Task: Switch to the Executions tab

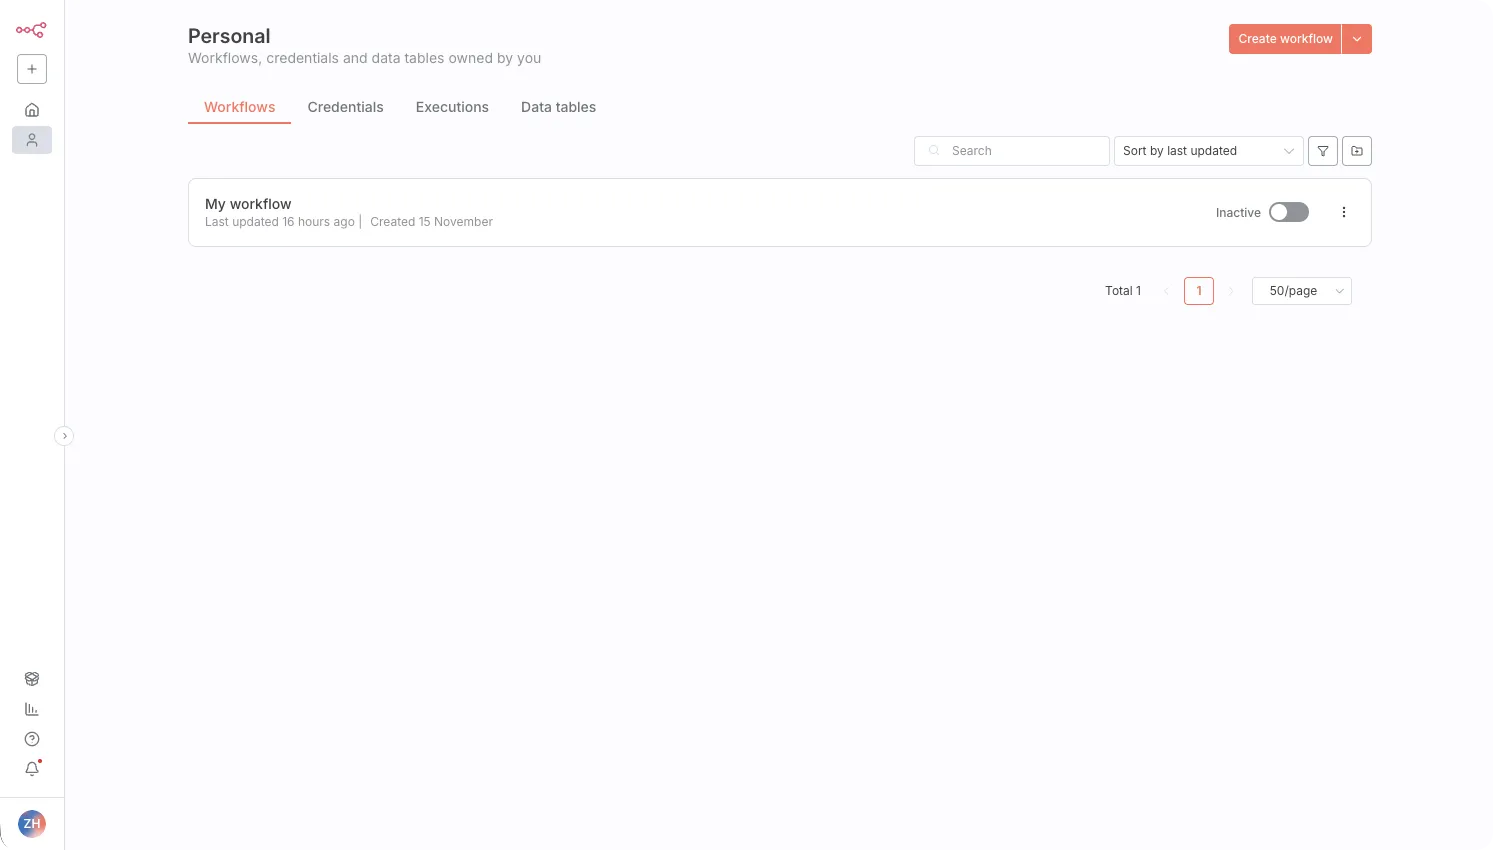Action: tap(452, 107)
